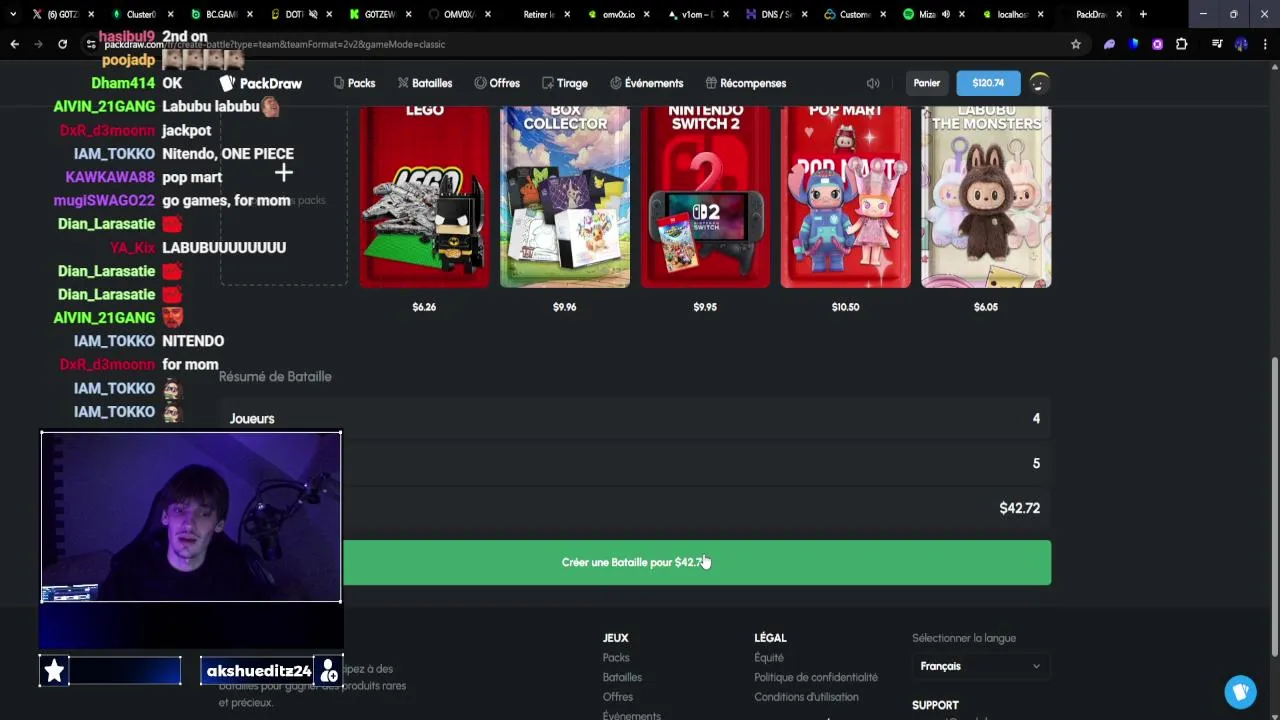Open the footer Offres link
This screenshot has height=720, width=1280.
click(618, 697)
